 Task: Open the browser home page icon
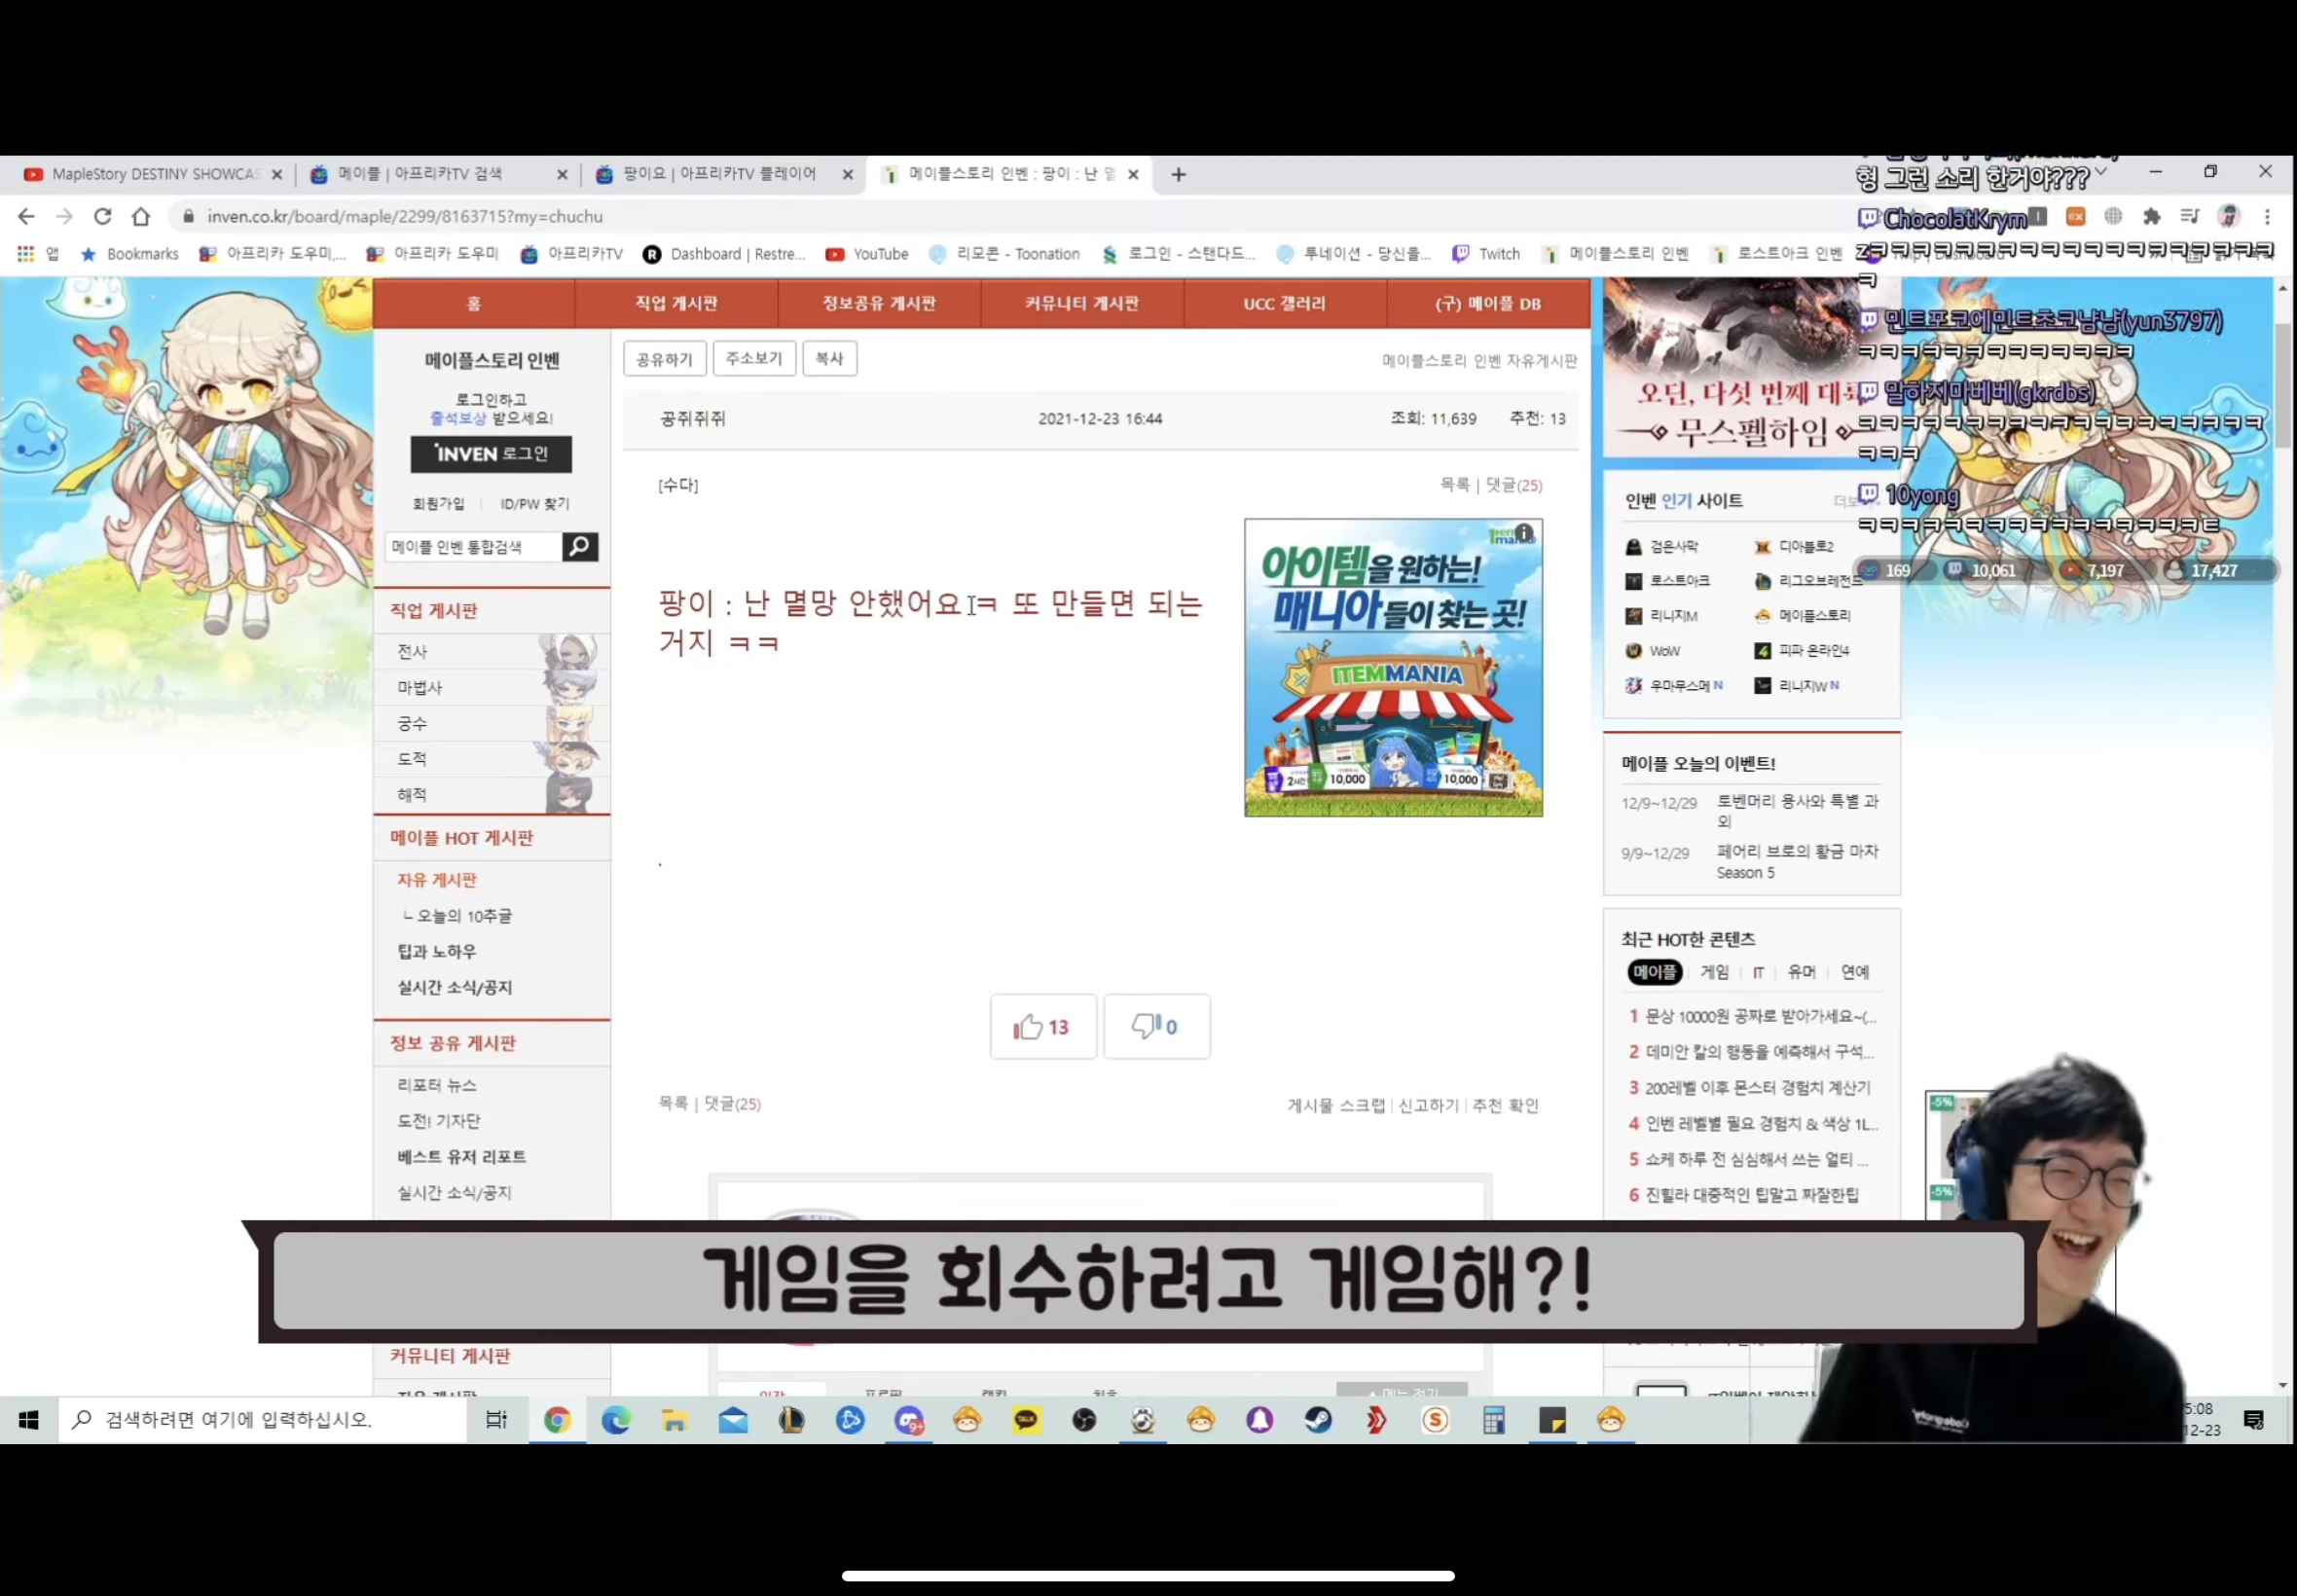tap(141, 216)
